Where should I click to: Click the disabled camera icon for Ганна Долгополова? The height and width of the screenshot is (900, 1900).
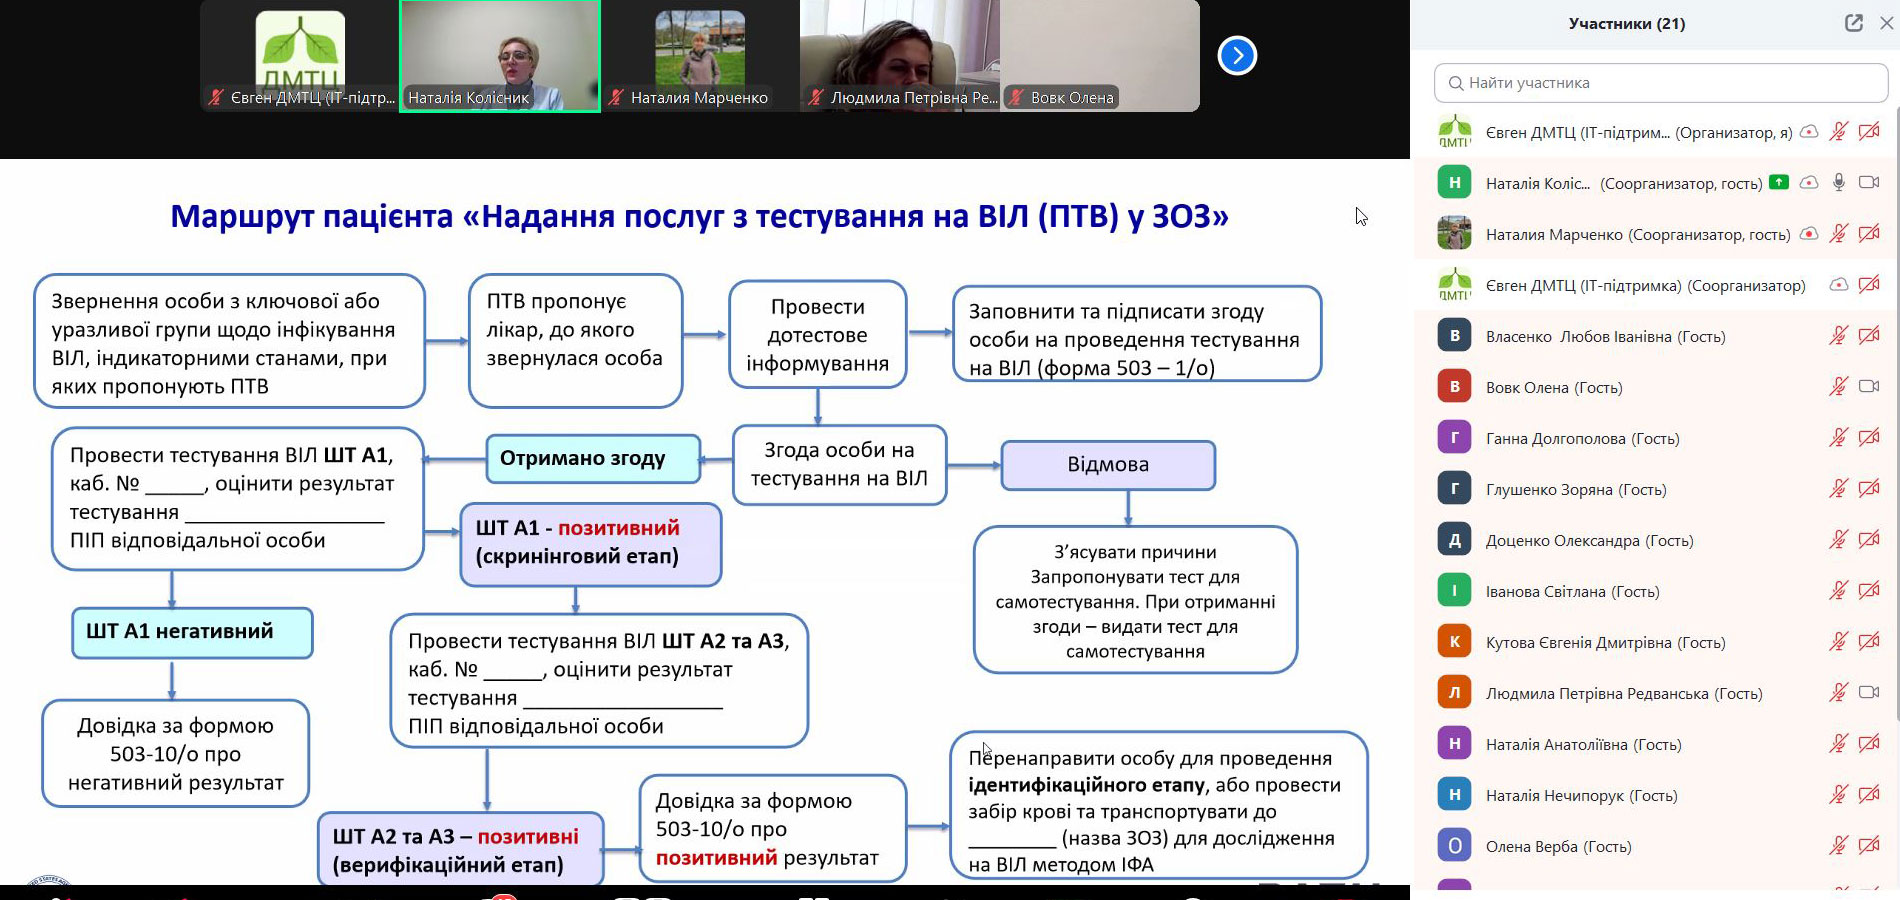click(1868, 438)
